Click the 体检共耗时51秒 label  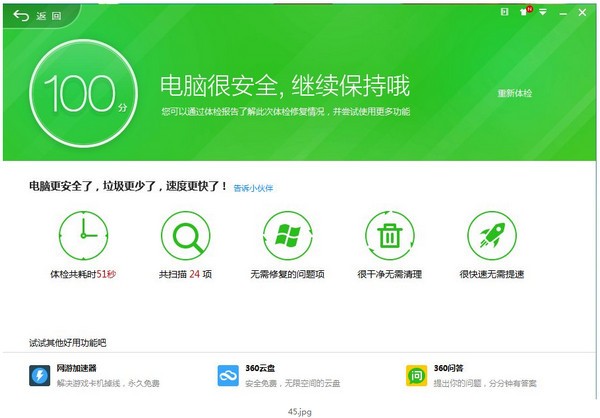83,274
